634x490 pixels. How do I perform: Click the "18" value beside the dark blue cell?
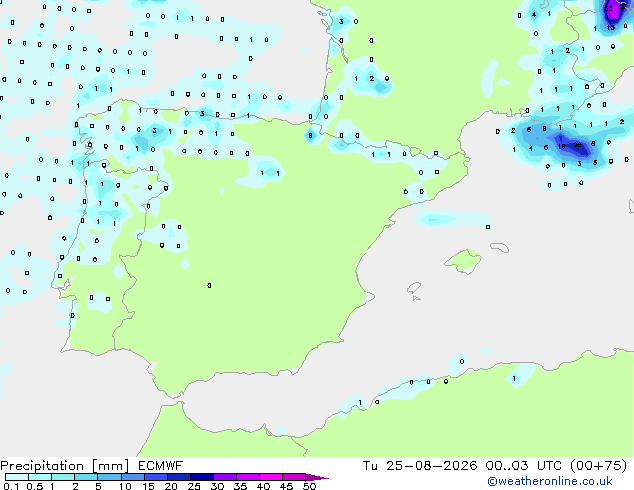[562, 146]
